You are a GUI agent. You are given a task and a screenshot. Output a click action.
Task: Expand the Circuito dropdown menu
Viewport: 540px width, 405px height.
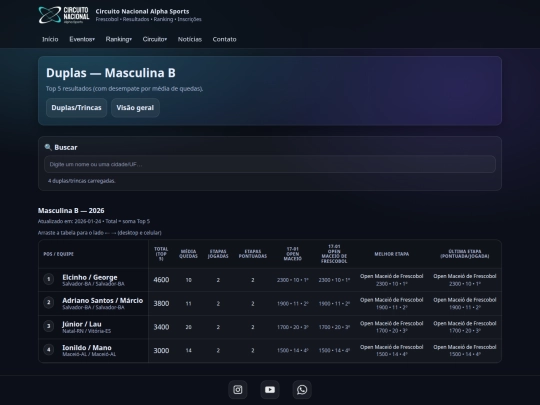point(155,39)
